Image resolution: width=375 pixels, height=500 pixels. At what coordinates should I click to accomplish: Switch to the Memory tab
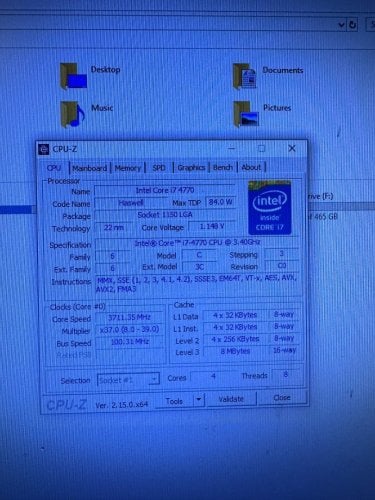pyautogui.click(x=128, y=168)
